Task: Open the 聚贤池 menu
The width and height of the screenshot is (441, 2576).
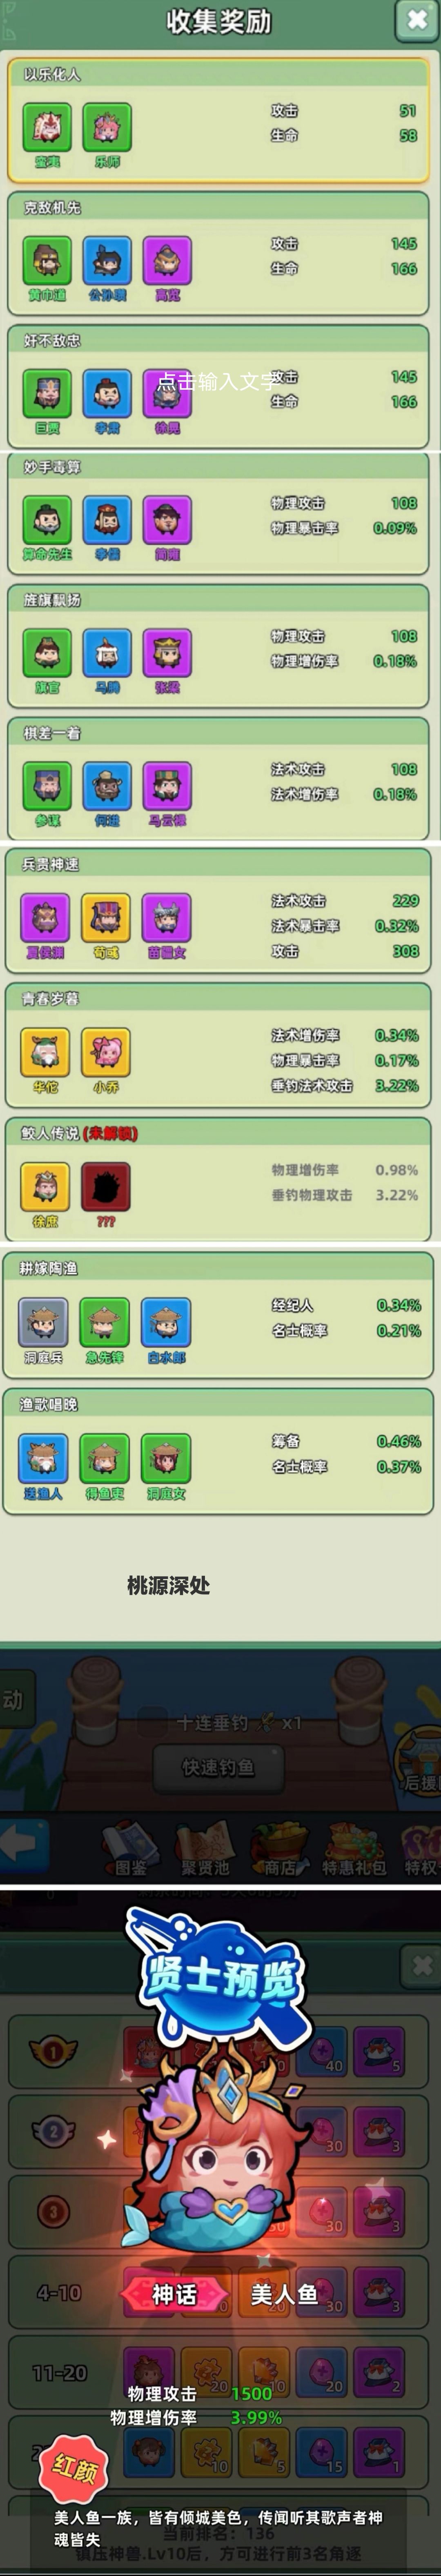Action: pos(204,1848)
